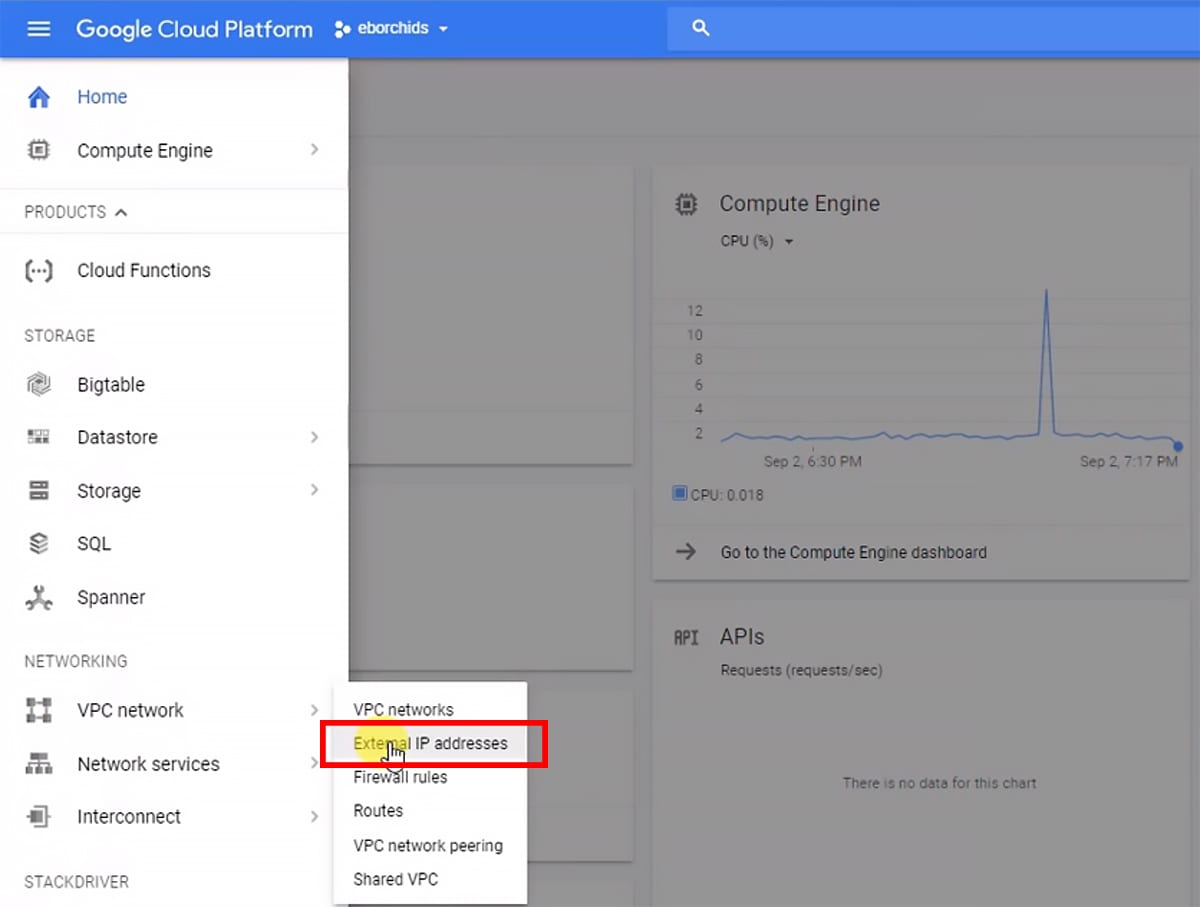Click the Network services icon

pos(38,764)
